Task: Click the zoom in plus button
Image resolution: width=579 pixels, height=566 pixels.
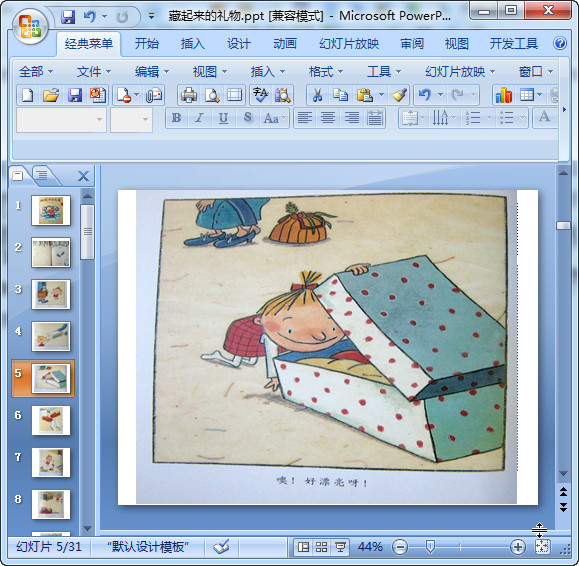Action: point(517,547)
